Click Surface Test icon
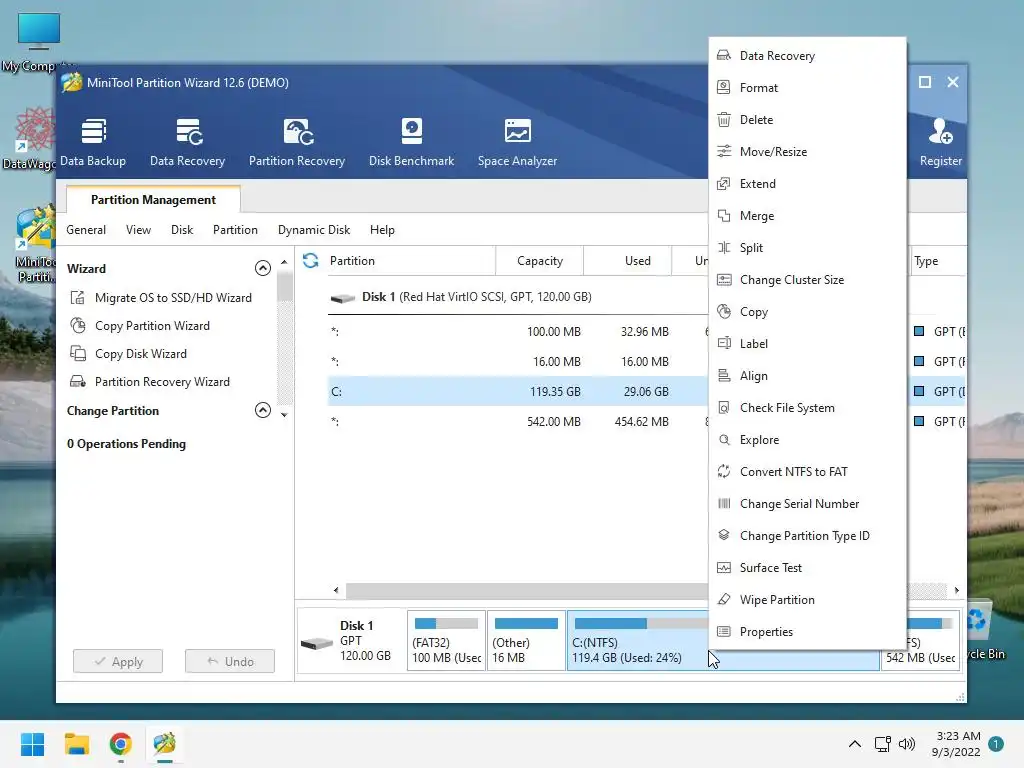The image size is (1024, 768). point(724,568)
